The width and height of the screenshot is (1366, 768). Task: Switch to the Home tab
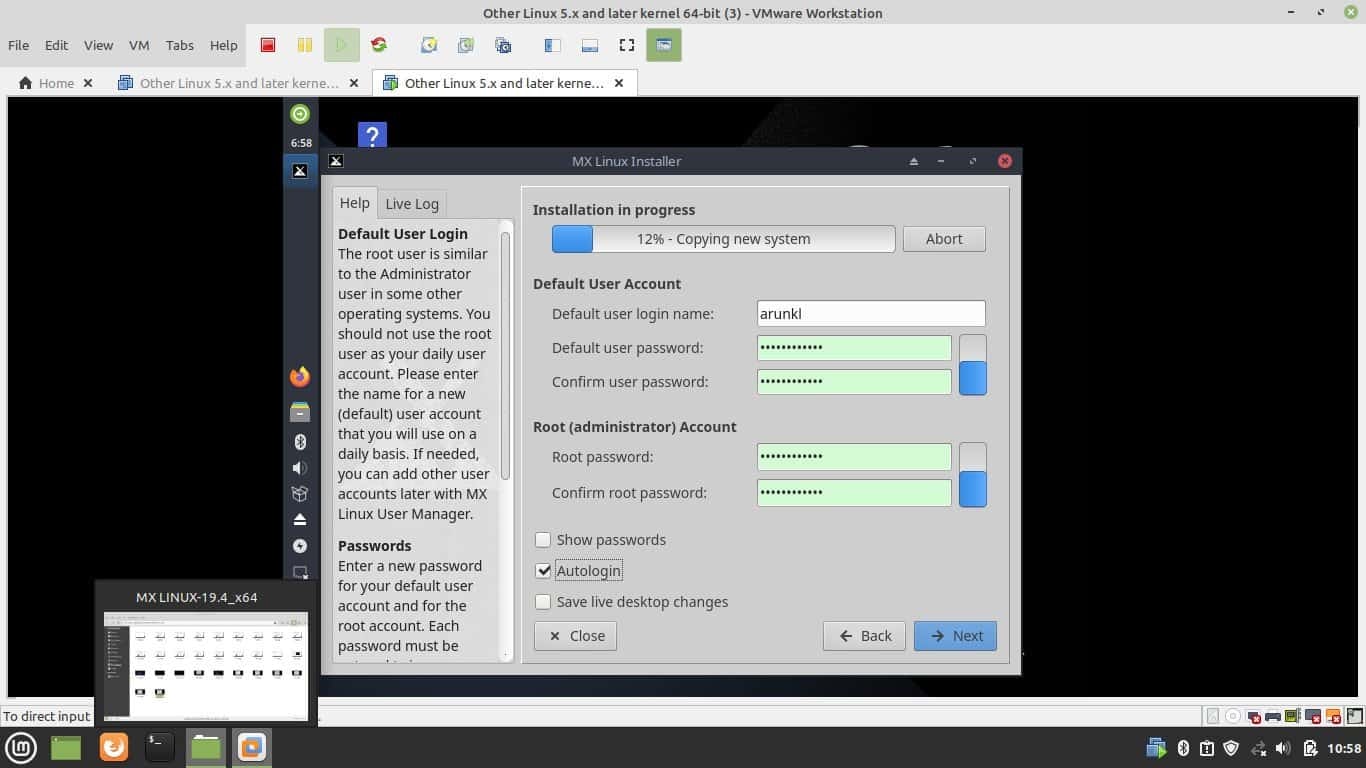tap(47, 83)
